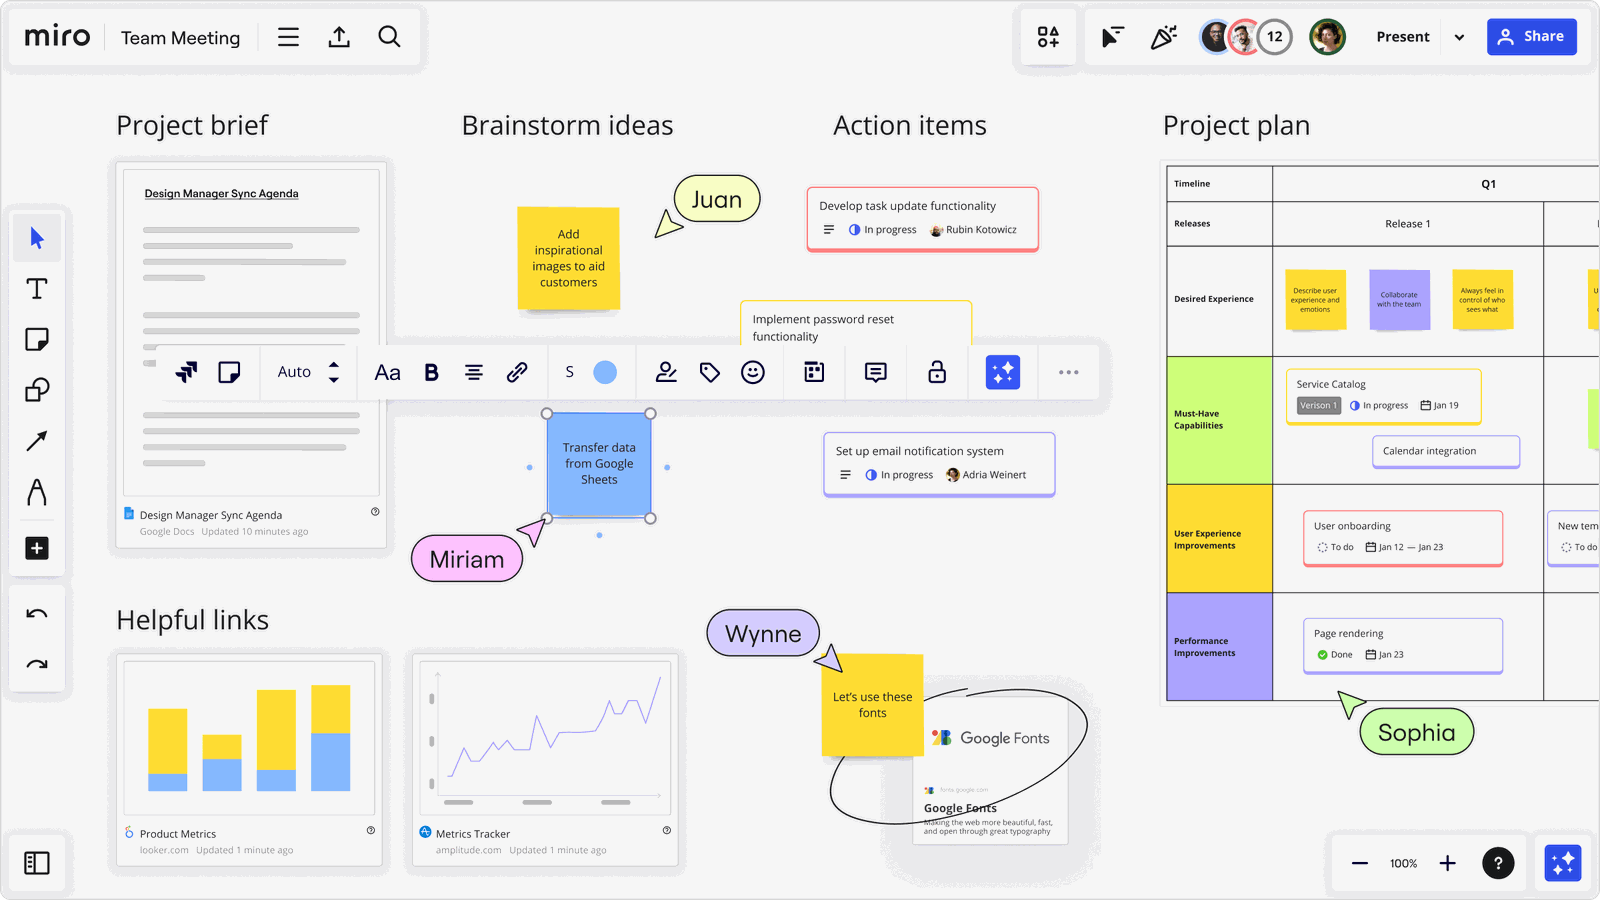Open the text color swatch picker
The height and width of the screenshot is (900, 1600).
pyautogui.click(x=604, y=372)
